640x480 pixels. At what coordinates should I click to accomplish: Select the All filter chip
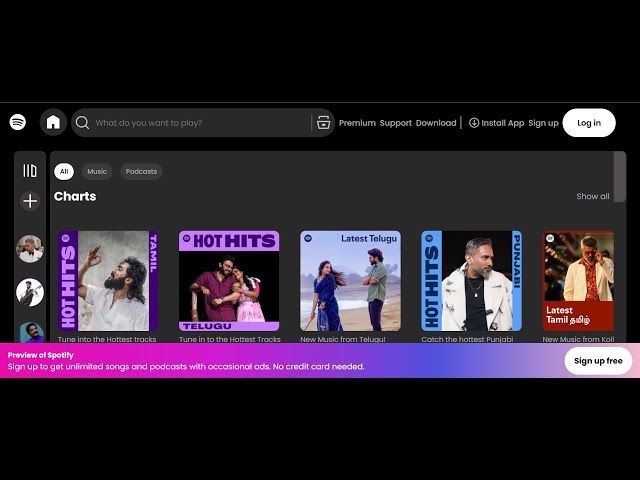click(x=64, y=171)
